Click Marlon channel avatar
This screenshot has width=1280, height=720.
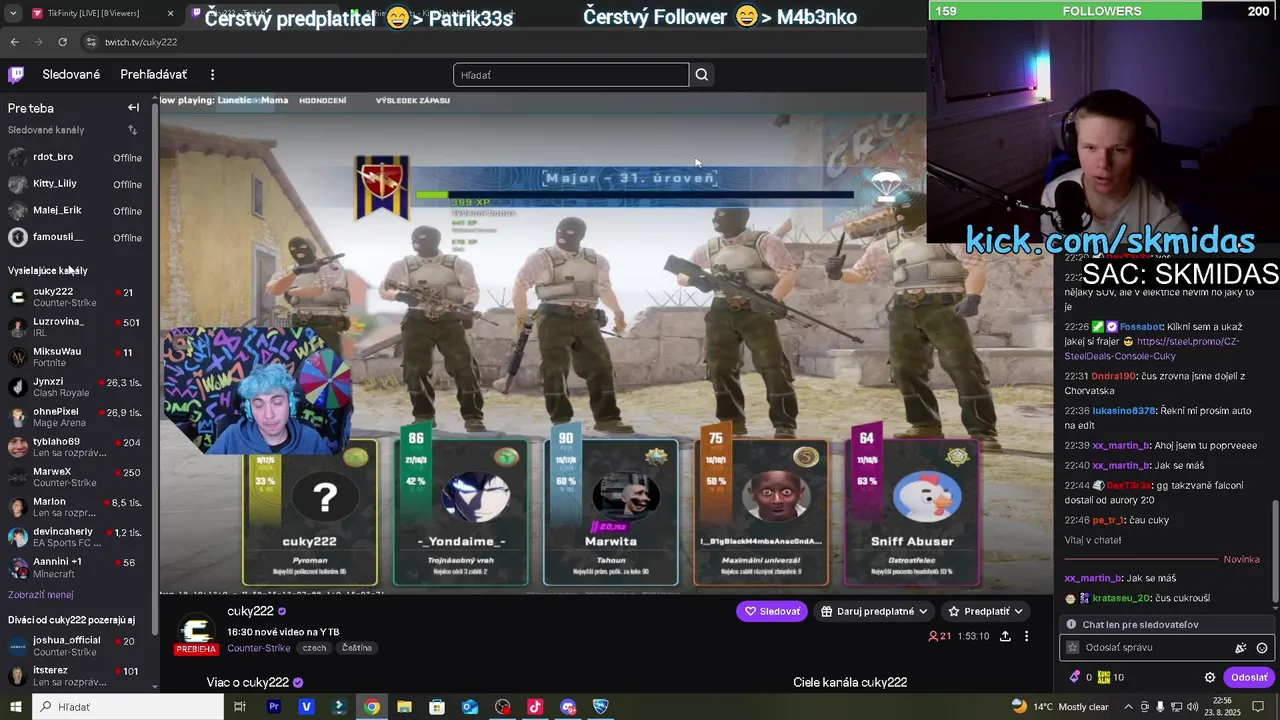tap(17, 507)
